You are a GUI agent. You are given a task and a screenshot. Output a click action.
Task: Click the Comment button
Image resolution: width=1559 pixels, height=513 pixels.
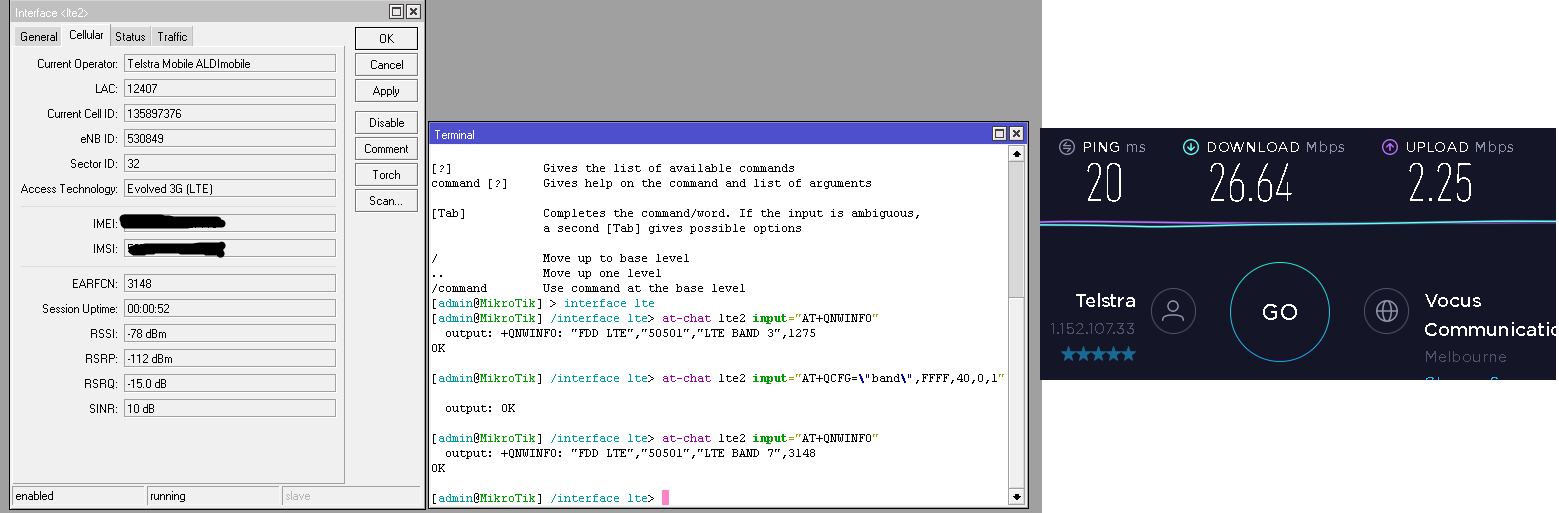386,148
